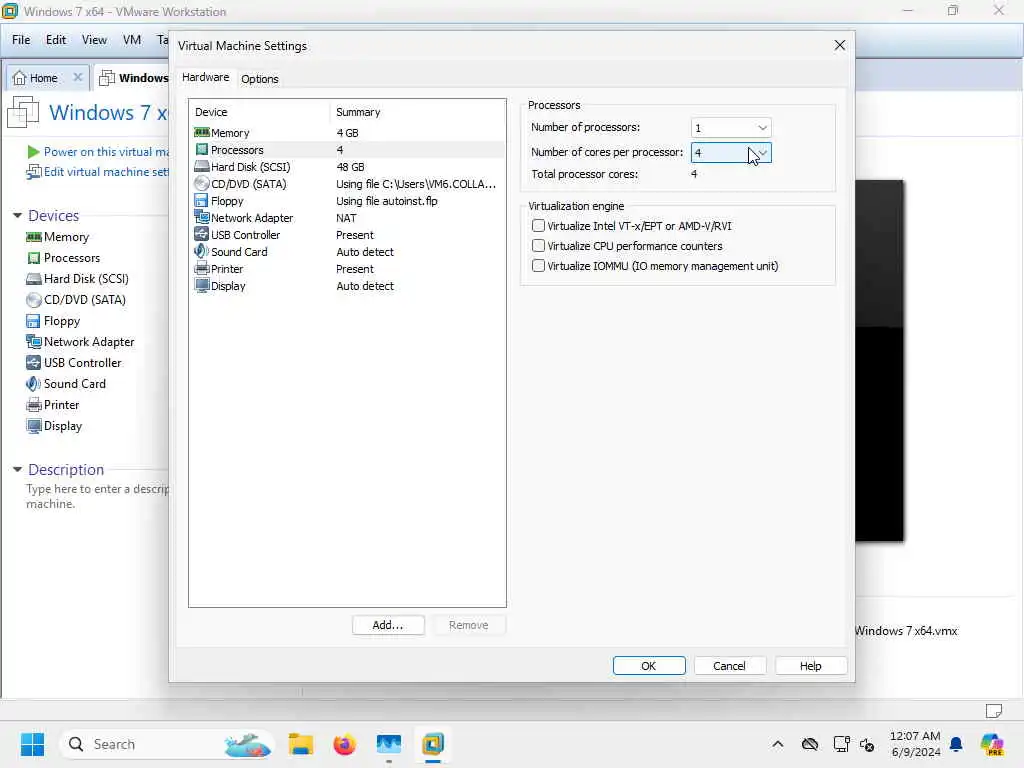Click Display icon in main window Devices panel
The width and height of the screenshot is (1024, 768).
(x=33, y=426)
